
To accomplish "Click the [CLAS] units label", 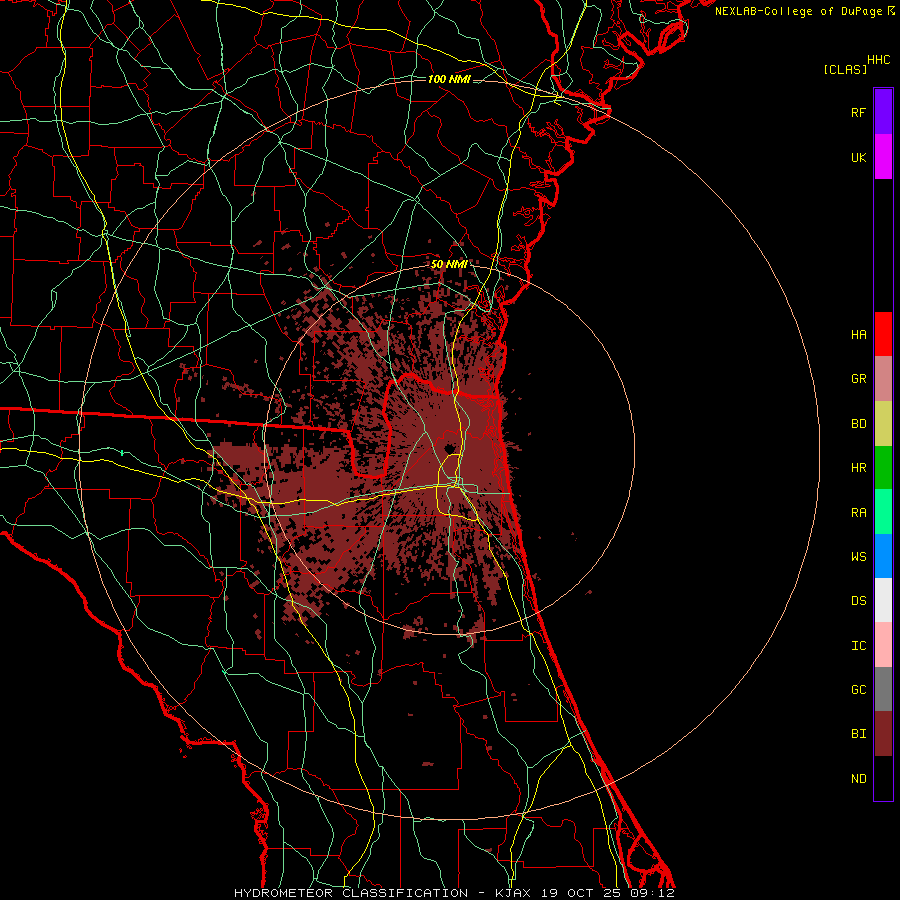I will tap(845, 69).
